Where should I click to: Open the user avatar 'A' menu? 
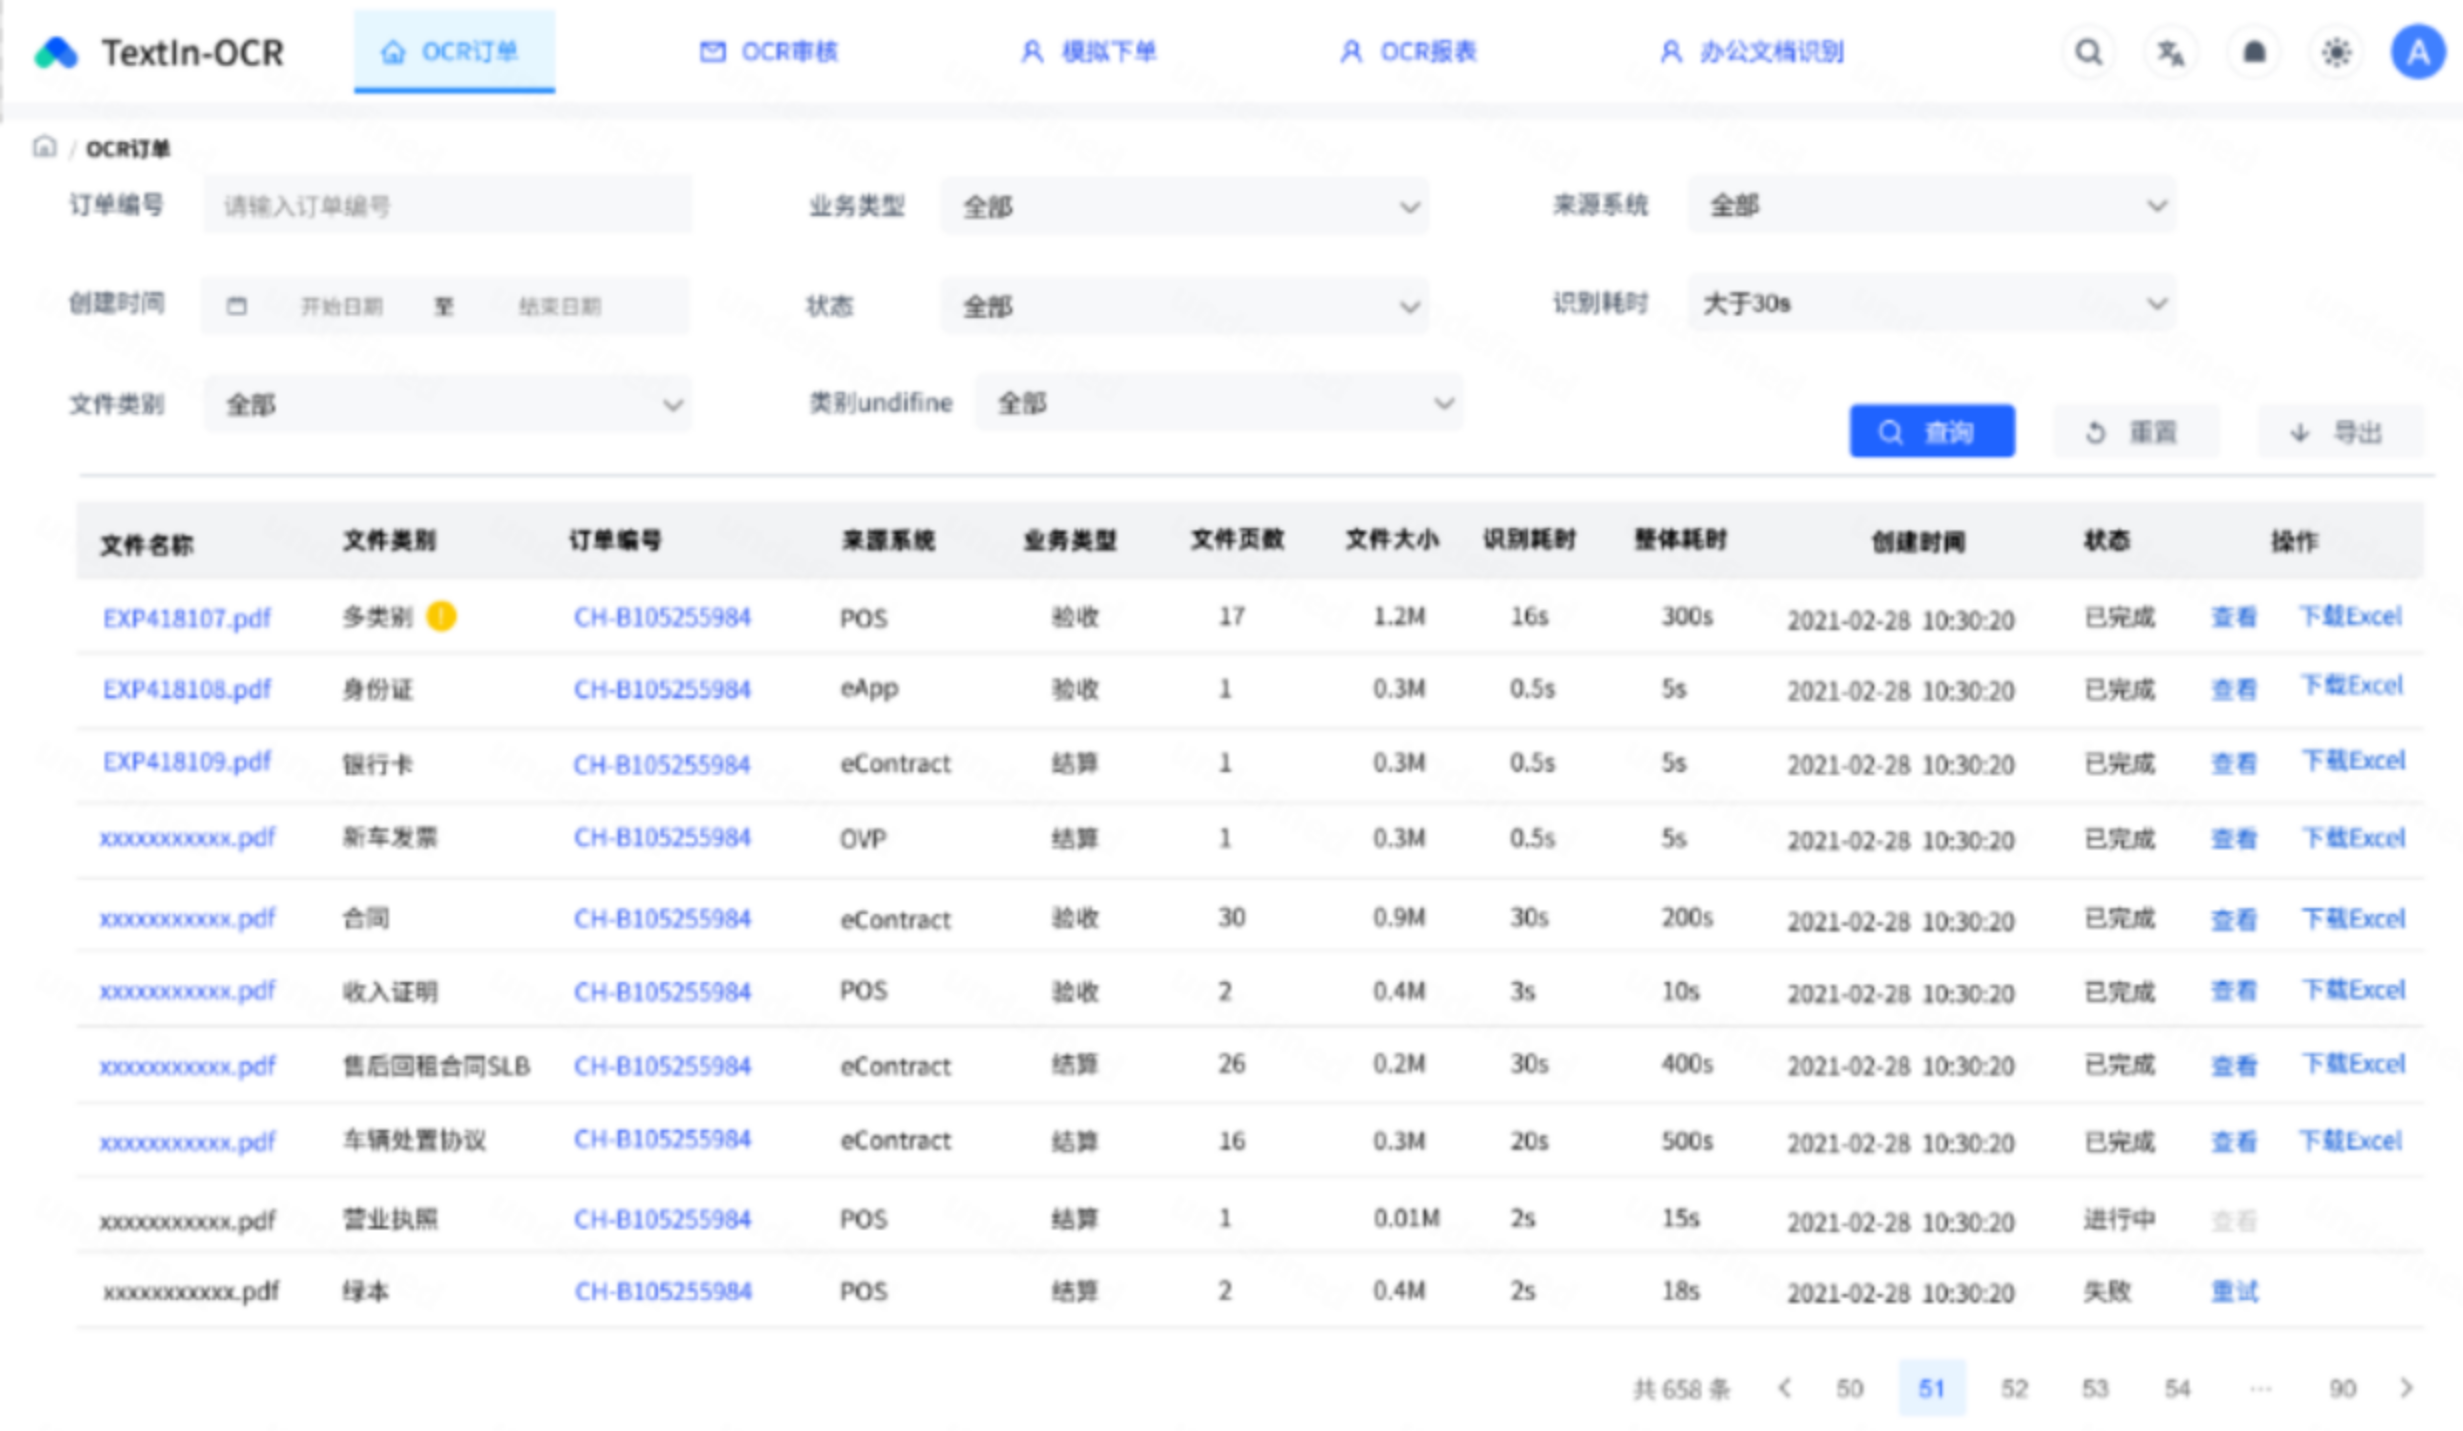pyautogui.click(x=2417, y=52)
